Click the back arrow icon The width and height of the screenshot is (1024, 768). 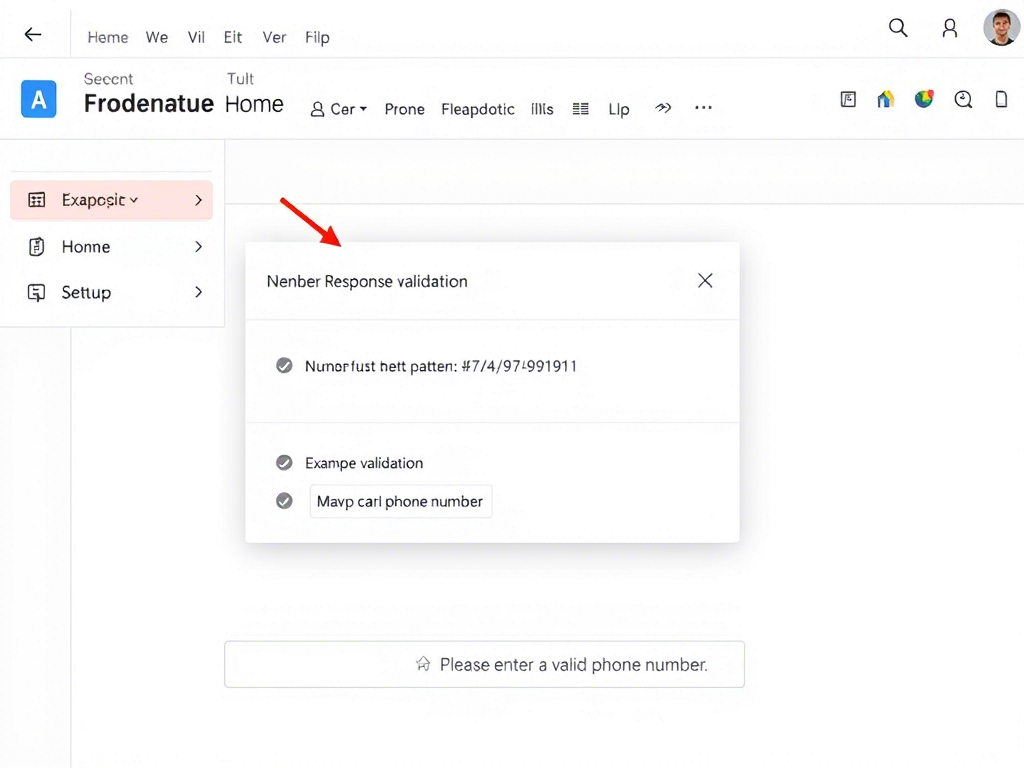[x=33, y=35]
